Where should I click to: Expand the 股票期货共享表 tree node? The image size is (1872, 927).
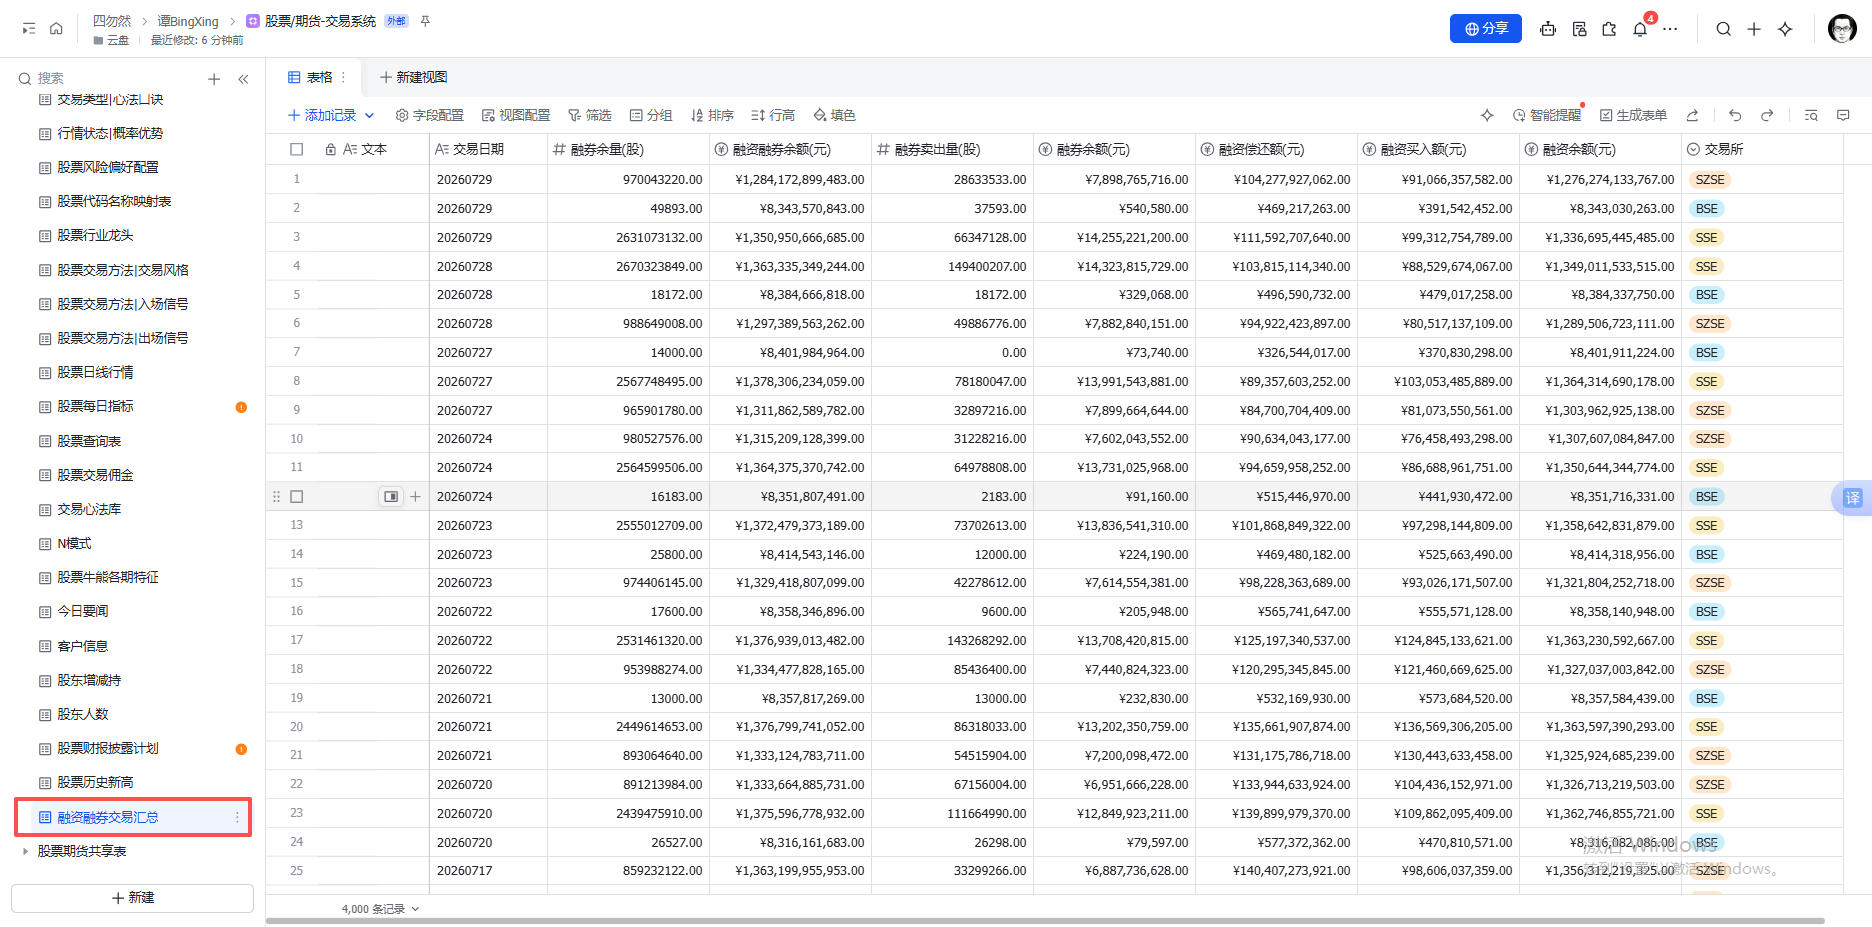(x=25, y=852)
